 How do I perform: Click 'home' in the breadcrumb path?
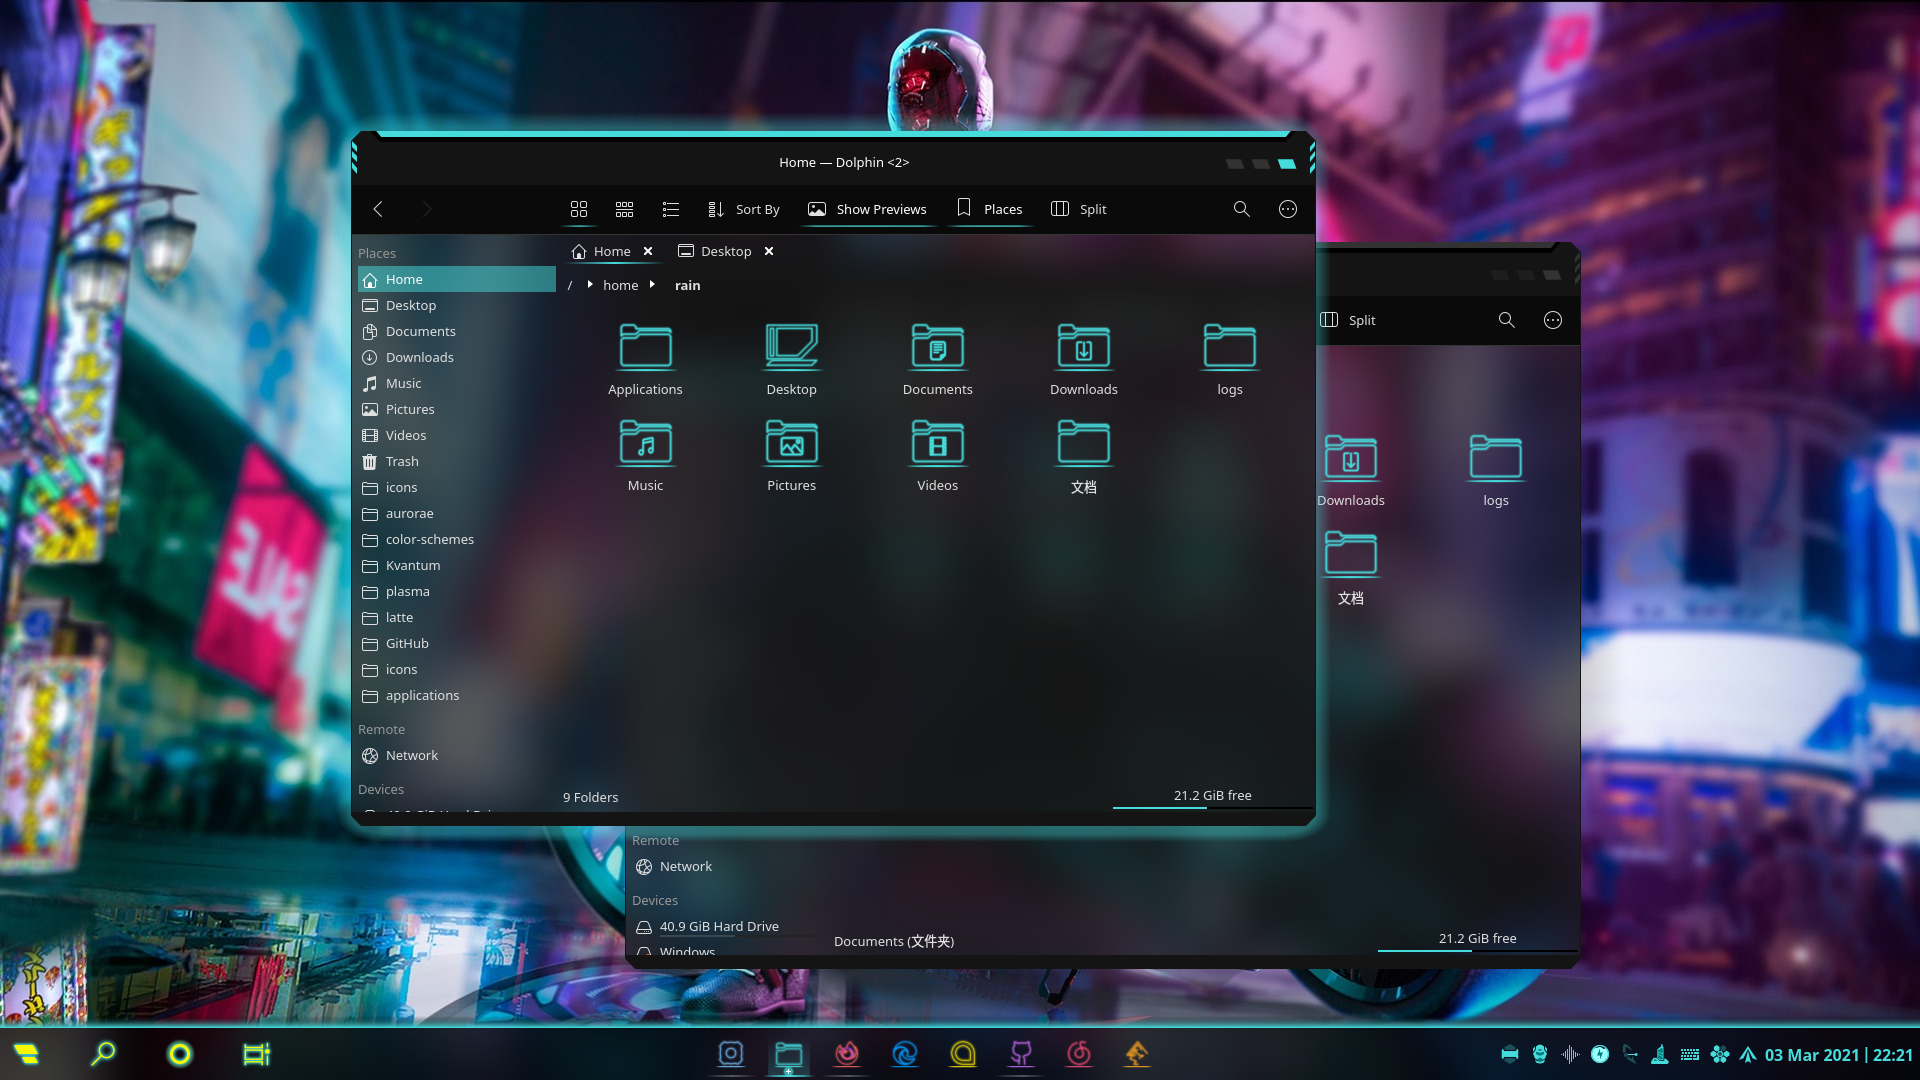[x=620, y=285]
